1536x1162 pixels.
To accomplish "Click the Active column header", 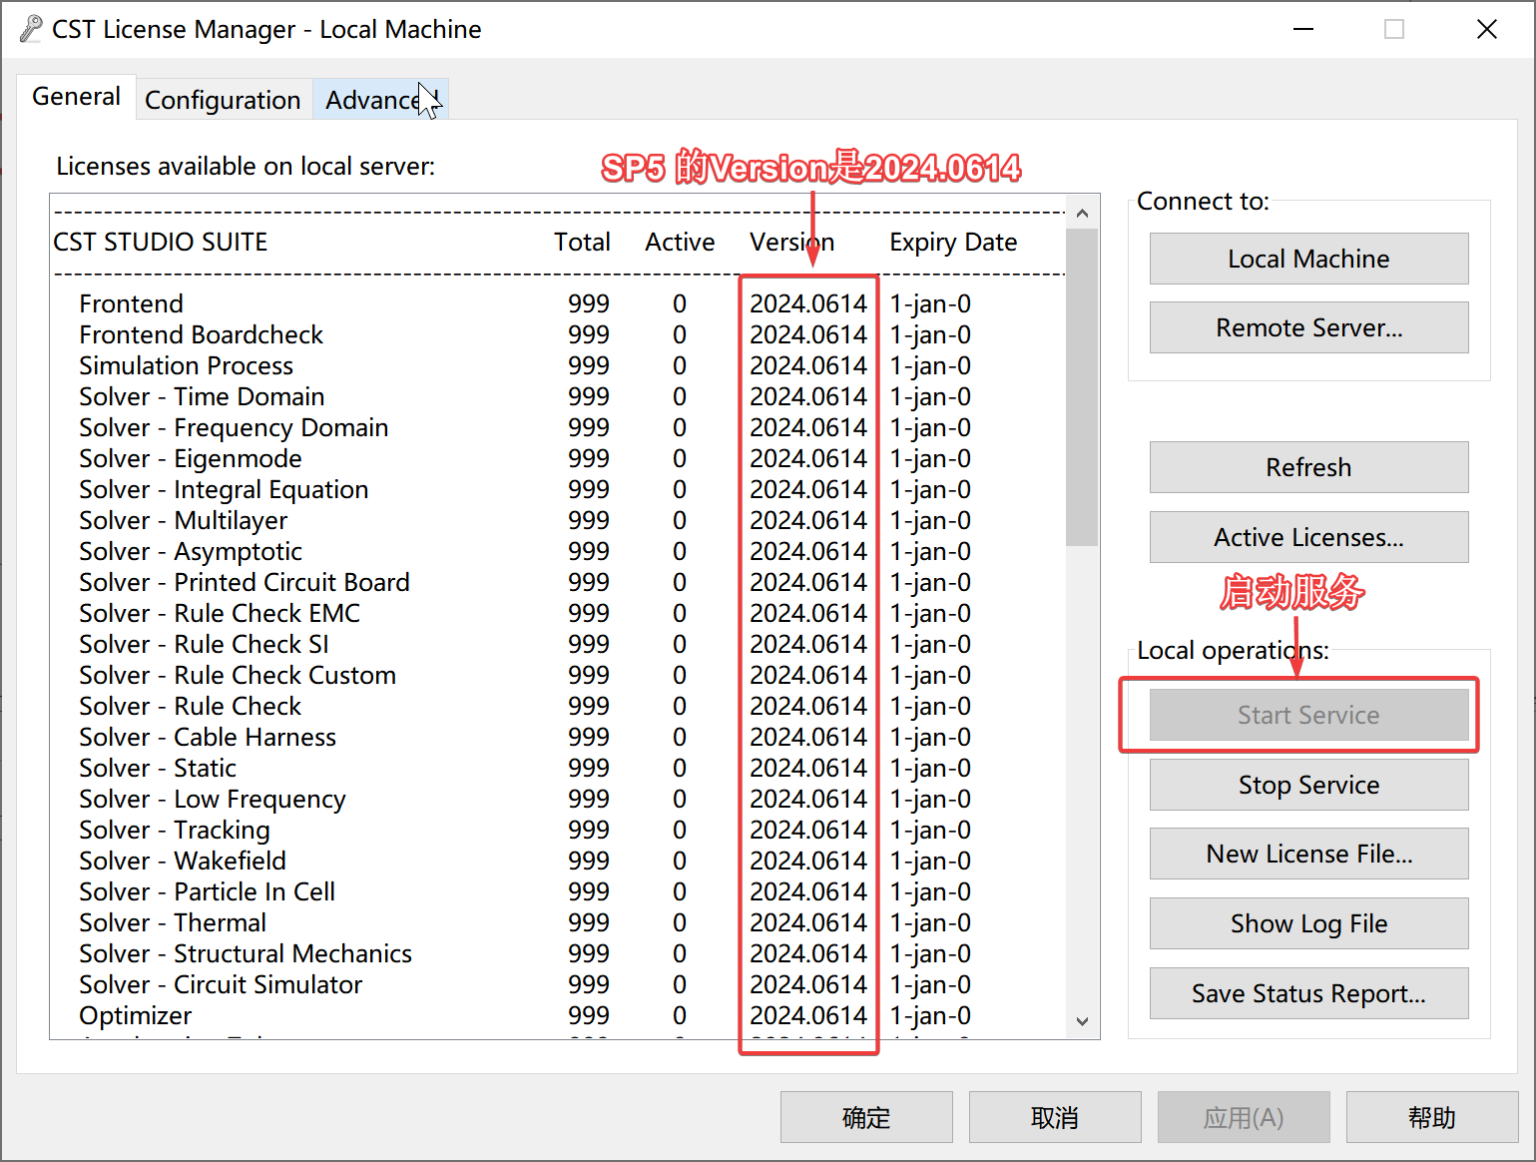I will [680, 242].
